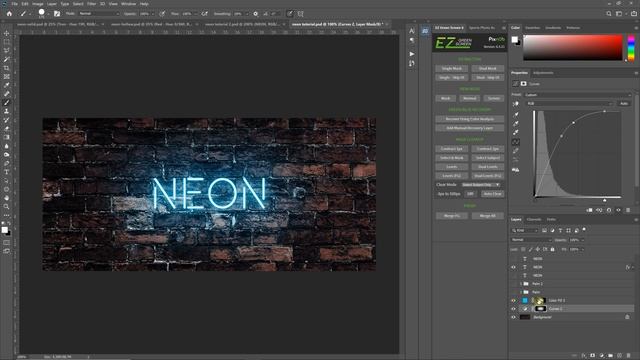640x360 pixels.
Task: Open the RGB channel dropdown in Curves
Action: pos(569,104)
